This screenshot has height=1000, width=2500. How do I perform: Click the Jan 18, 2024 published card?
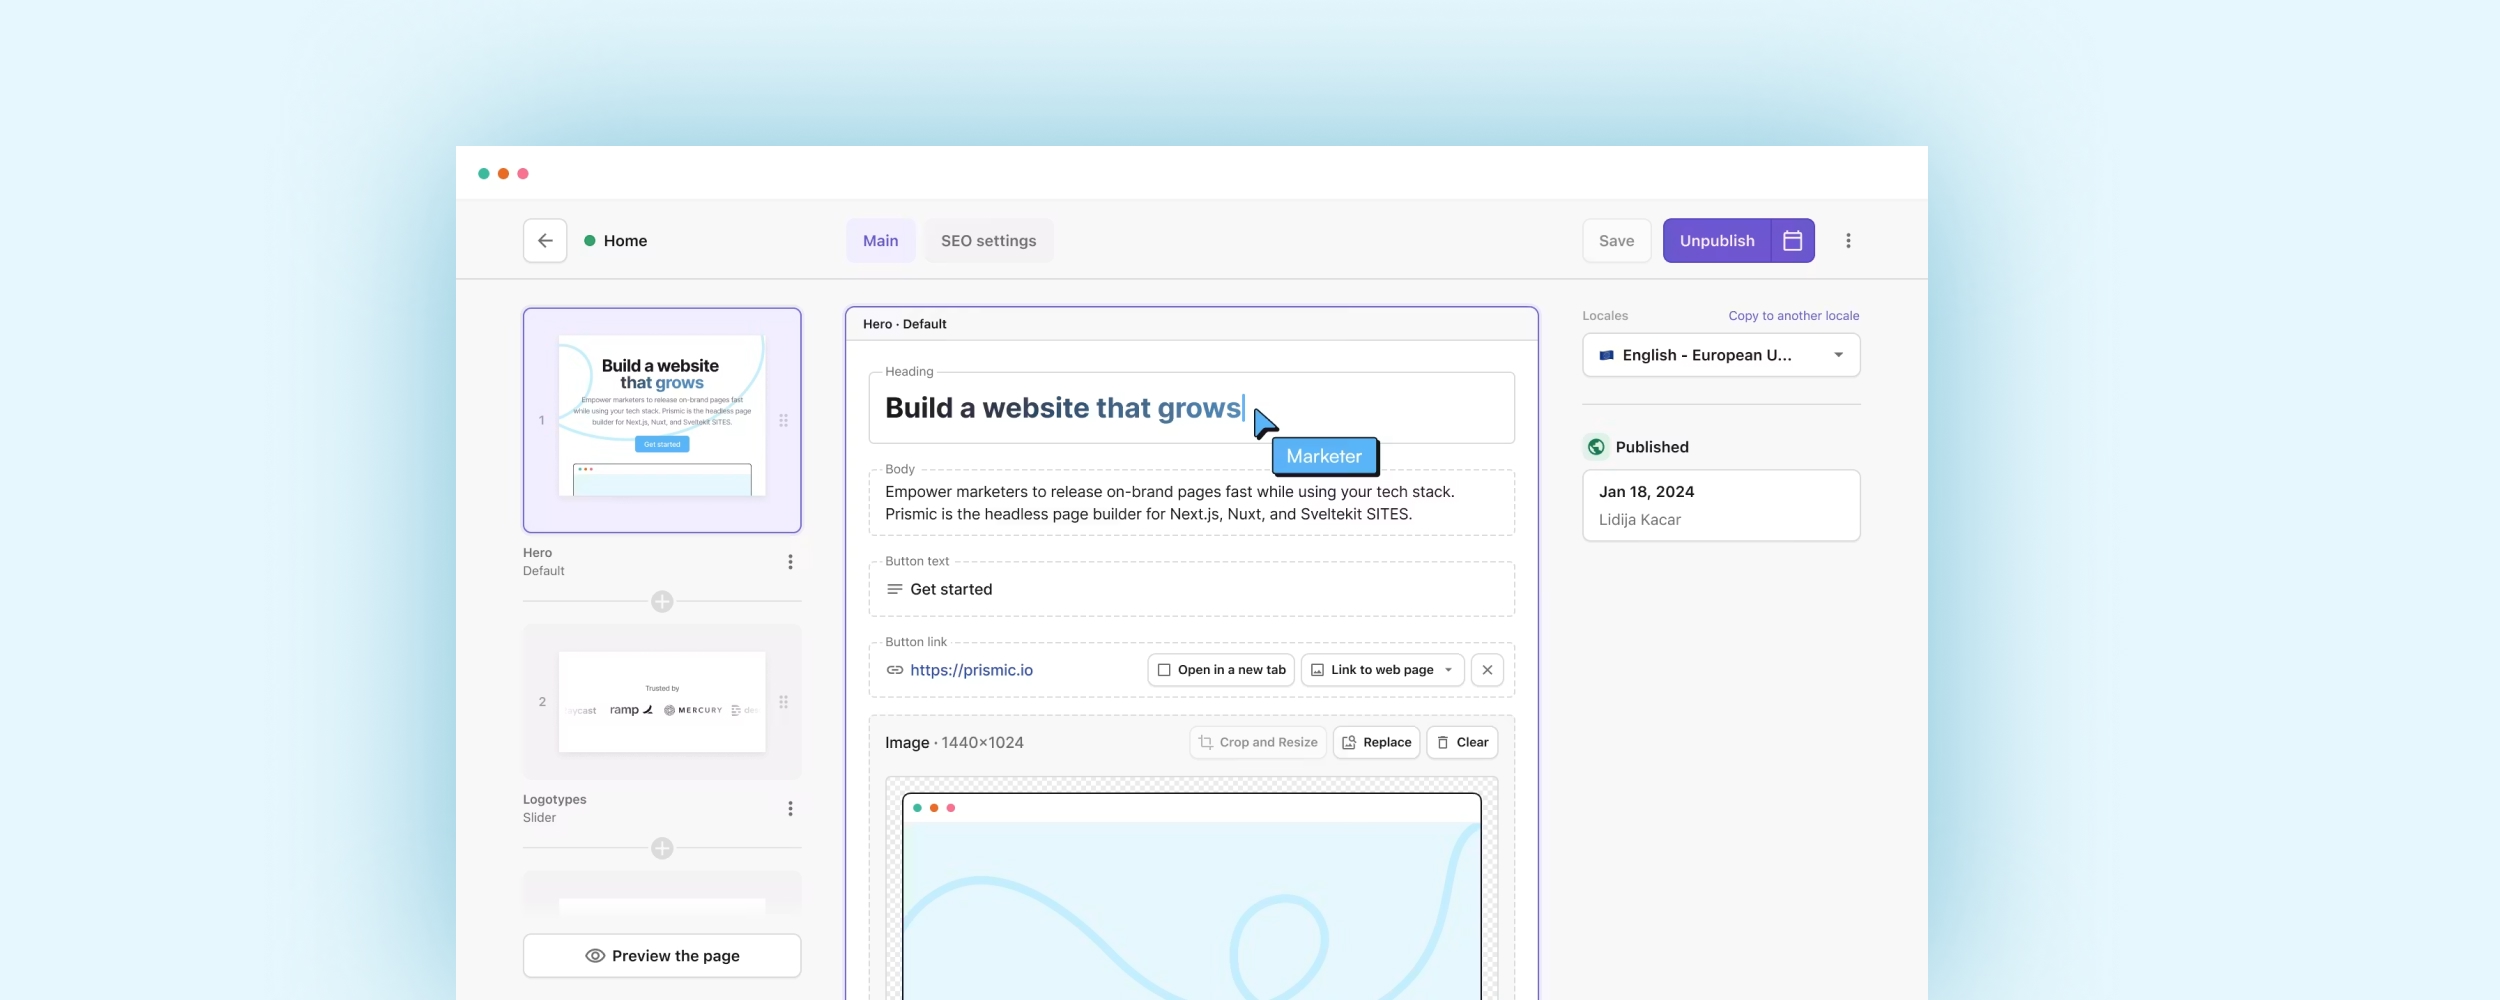[x=1721, y=506]
